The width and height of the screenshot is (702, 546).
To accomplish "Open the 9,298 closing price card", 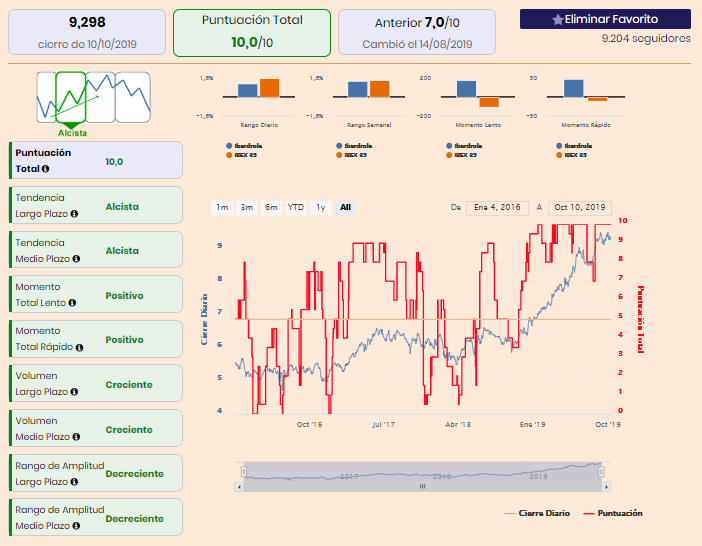I will (87, 32).
